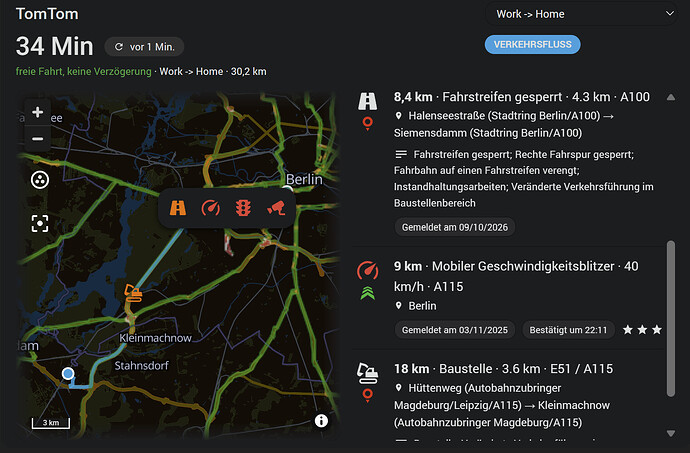Click small pin icon before Halenseestraße
690x453 pixels.
tap(399, 116)
